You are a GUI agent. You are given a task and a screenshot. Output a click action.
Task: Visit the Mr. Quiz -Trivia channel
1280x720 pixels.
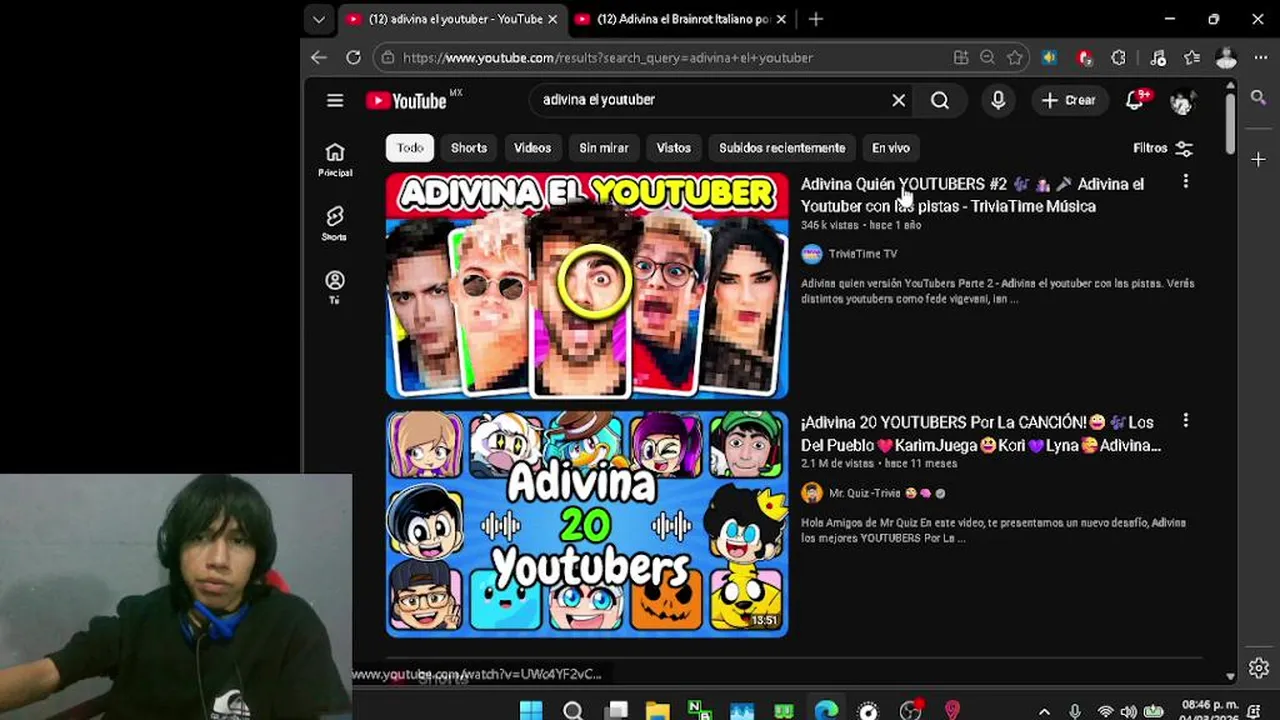865,493
